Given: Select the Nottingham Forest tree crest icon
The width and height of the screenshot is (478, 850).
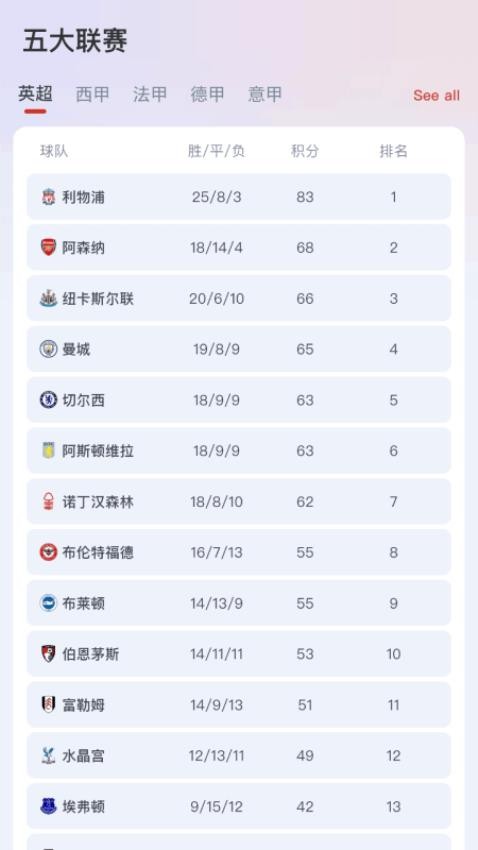Looking at the screenshot, I should [x=48, y=501].
